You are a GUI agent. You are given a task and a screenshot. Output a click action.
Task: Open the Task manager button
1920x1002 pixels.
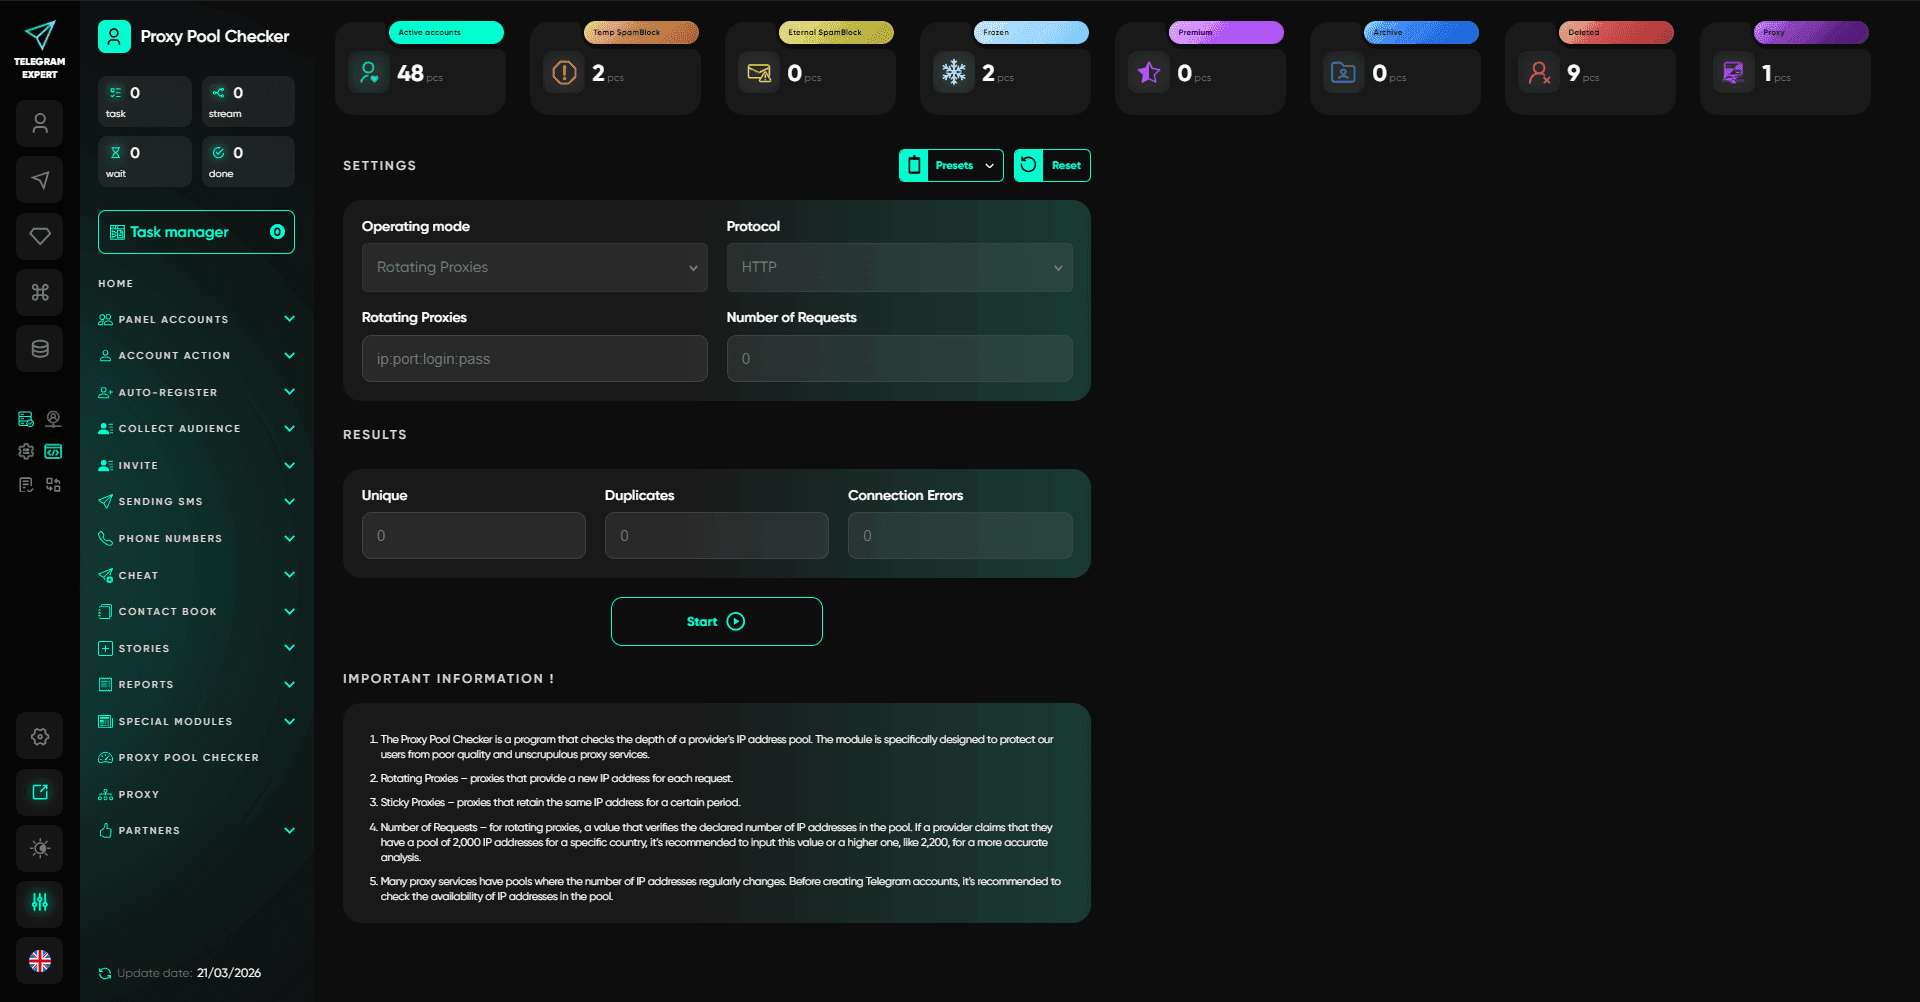[196, 232]
